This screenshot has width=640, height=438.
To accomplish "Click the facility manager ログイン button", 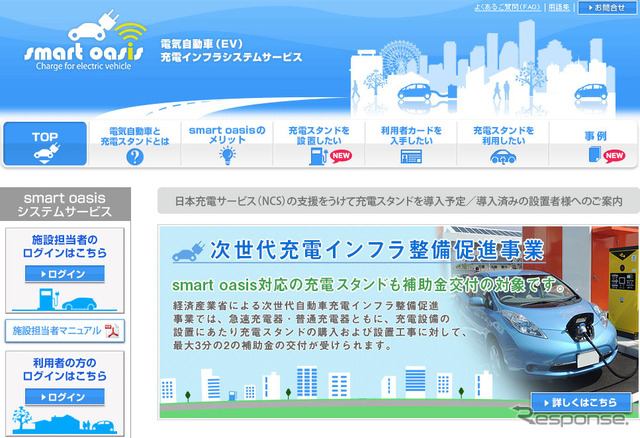I will point(64,274).
